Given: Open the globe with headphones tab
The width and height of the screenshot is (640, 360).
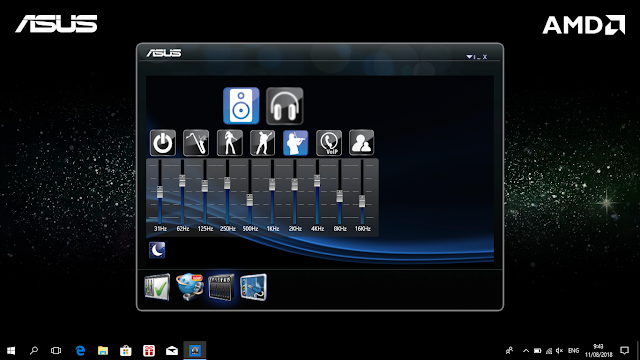Looking at the screenshot, I should click(190, 287).
